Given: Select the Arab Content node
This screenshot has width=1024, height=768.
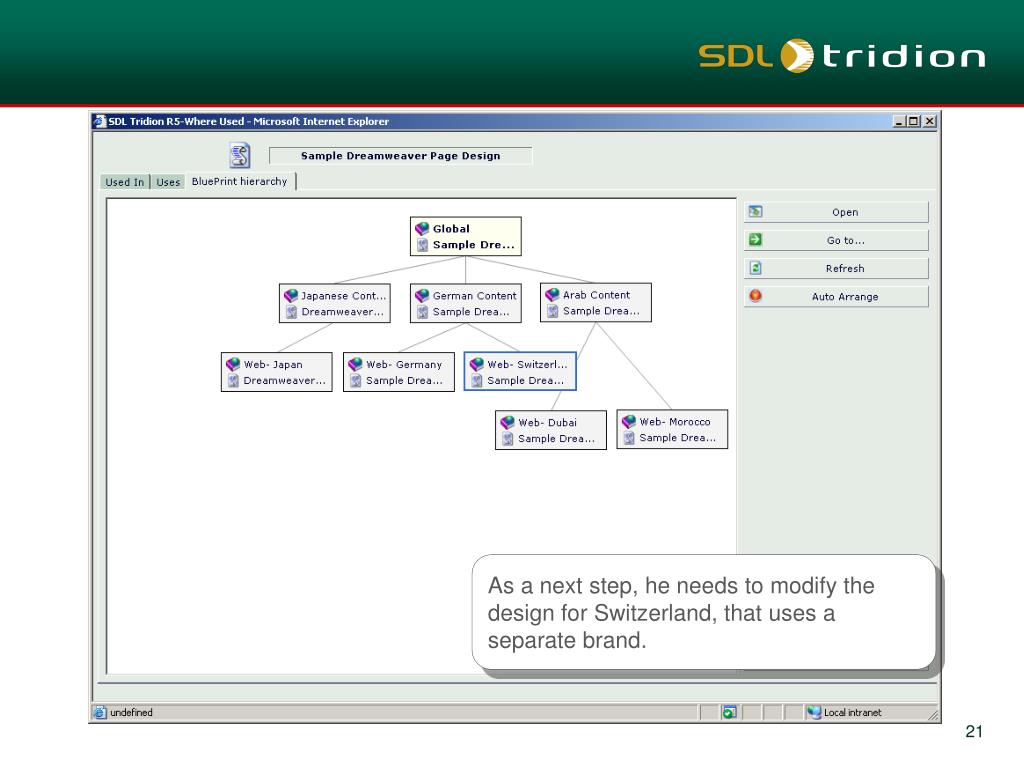Looking at the screenshot, I should point(596,302).
